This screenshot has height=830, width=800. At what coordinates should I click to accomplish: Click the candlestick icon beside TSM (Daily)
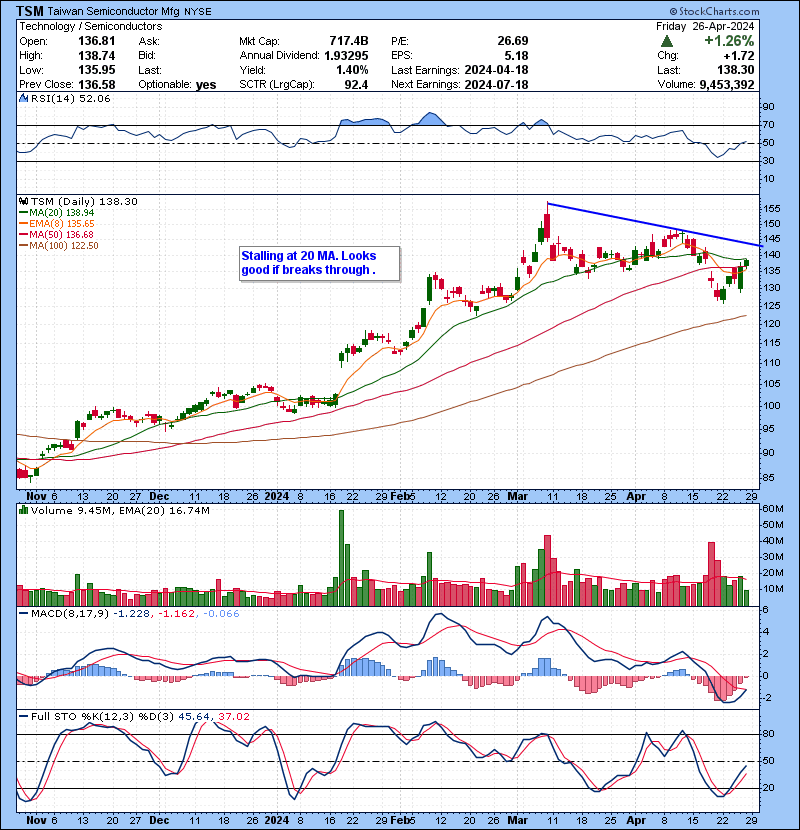click(x=23, y=202)
